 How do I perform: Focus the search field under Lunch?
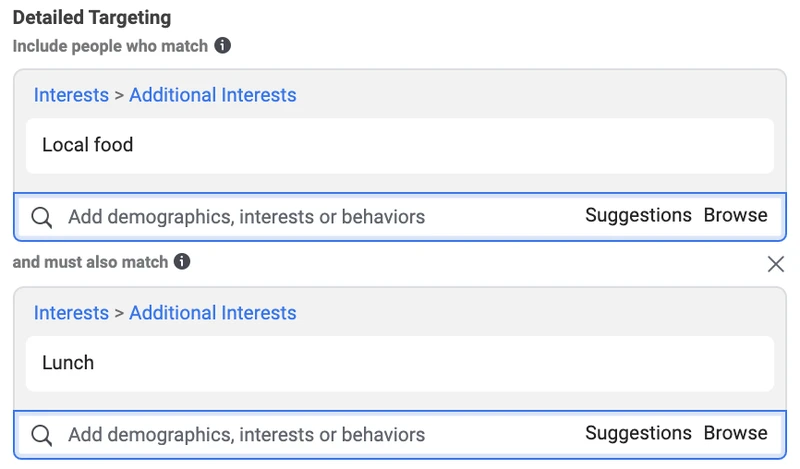(x=400, y=435)
